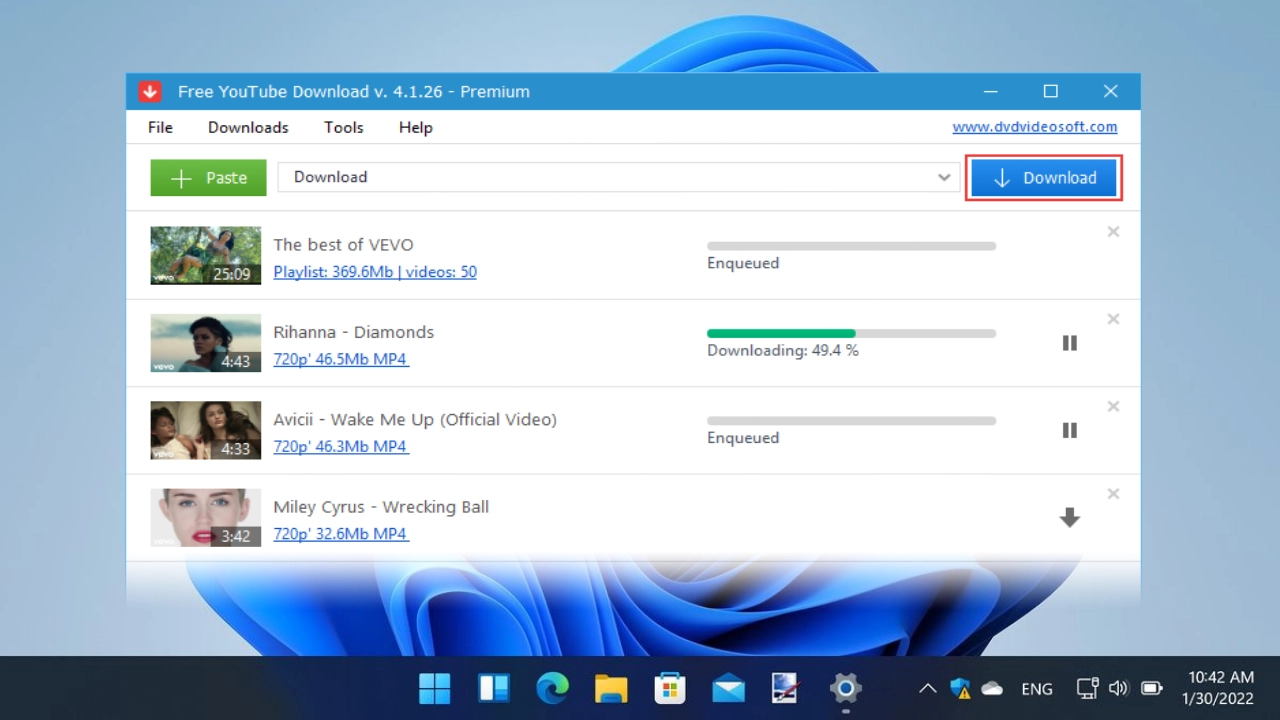This screenshot has width=1280, height=720.
Task: Click the blue Download button
Action: [x=1044, y=178]
